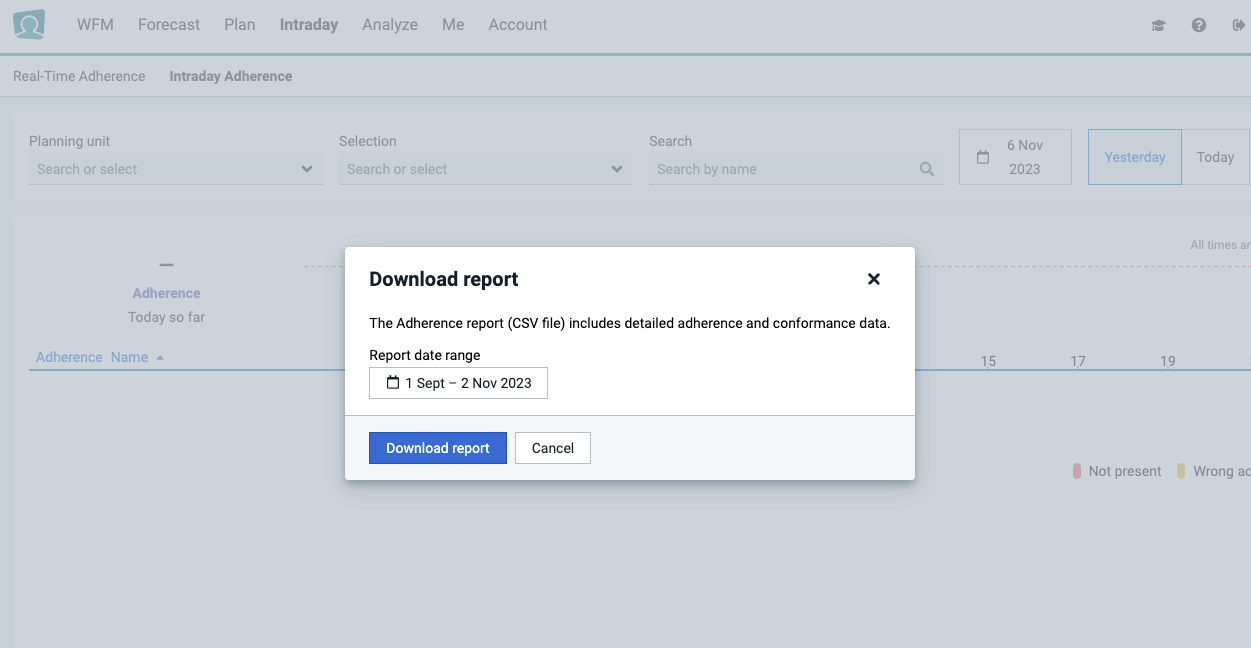Open the report date range selector
Screen dimensions: 1251x648
point(458,382)
